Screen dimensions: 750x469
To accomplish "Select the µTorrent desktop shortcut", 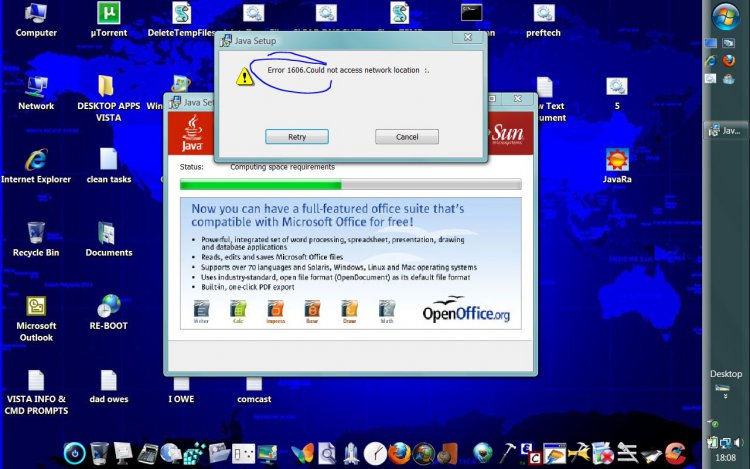I will pos(109,20).
